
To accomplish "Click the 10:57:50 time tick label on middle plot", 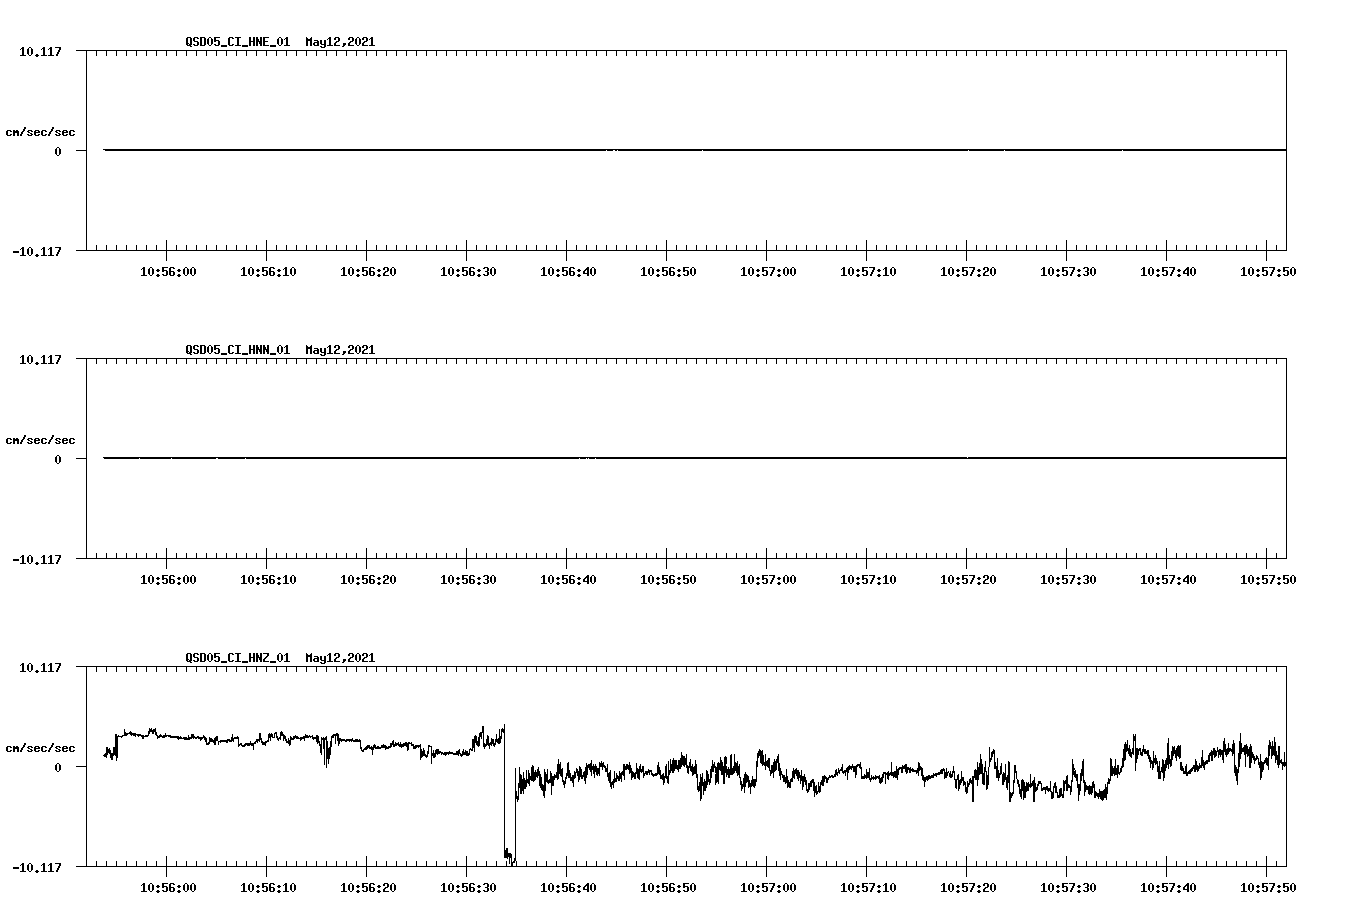I will click(1269, 578).
